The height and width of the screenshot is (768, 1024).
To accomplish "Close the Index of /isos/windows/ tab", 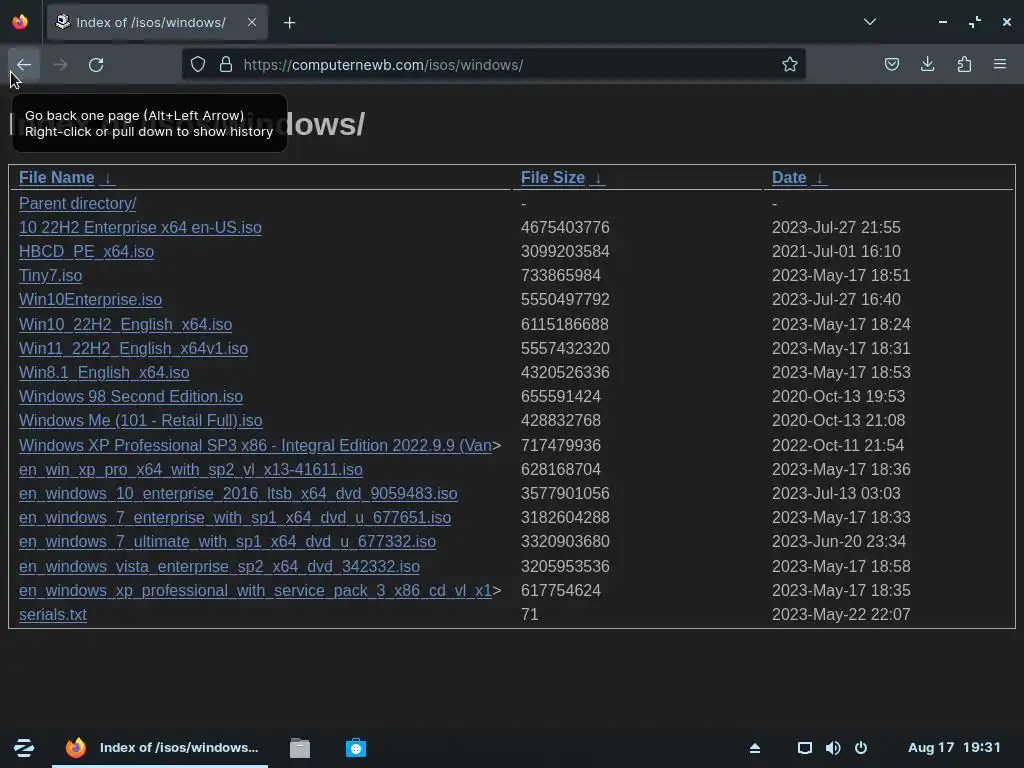I will click(251, 22).
